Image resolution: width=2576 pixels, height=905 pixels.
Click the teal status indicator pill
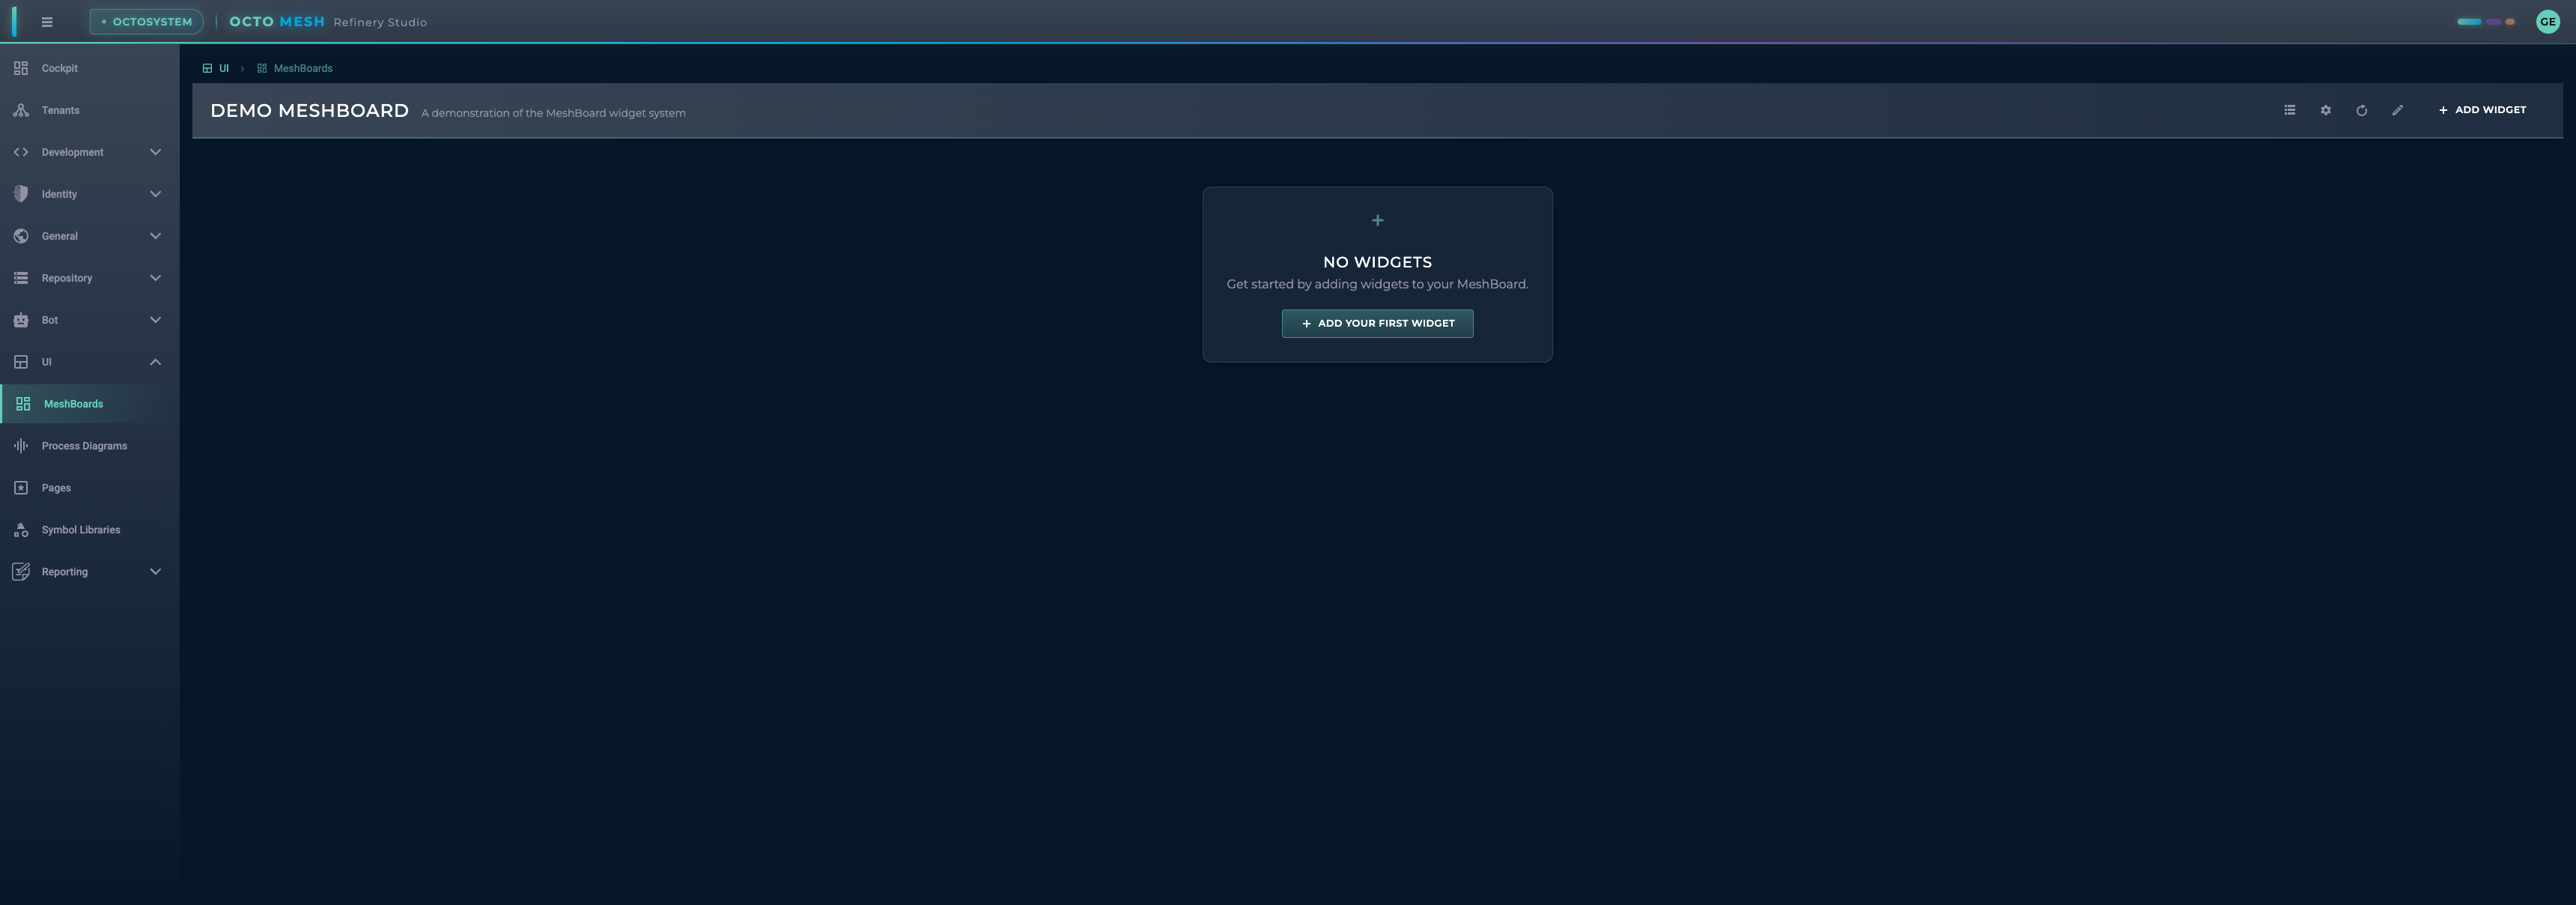(x=2469, y=20)
